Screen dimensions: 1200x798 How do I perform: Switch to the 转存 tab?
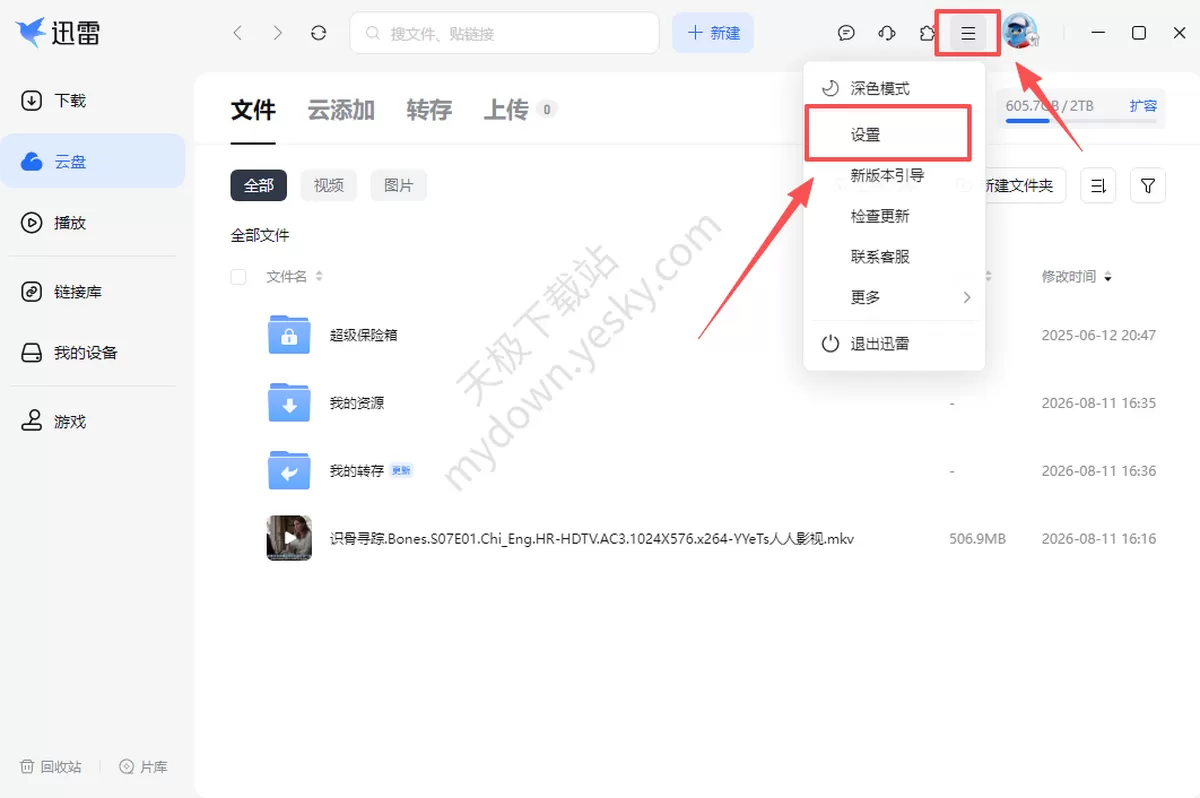pos(429,110)
